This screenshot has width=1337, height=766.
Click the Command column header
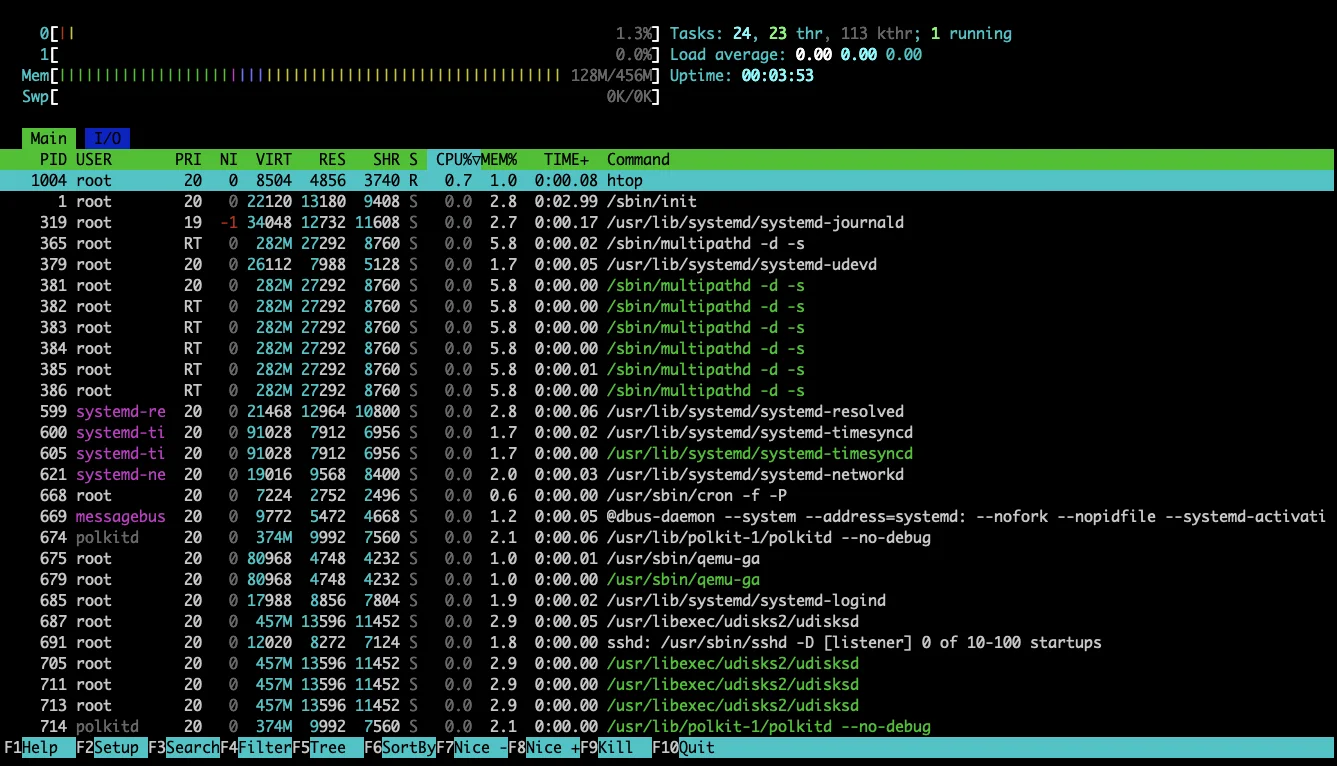(x=638, y=160)
